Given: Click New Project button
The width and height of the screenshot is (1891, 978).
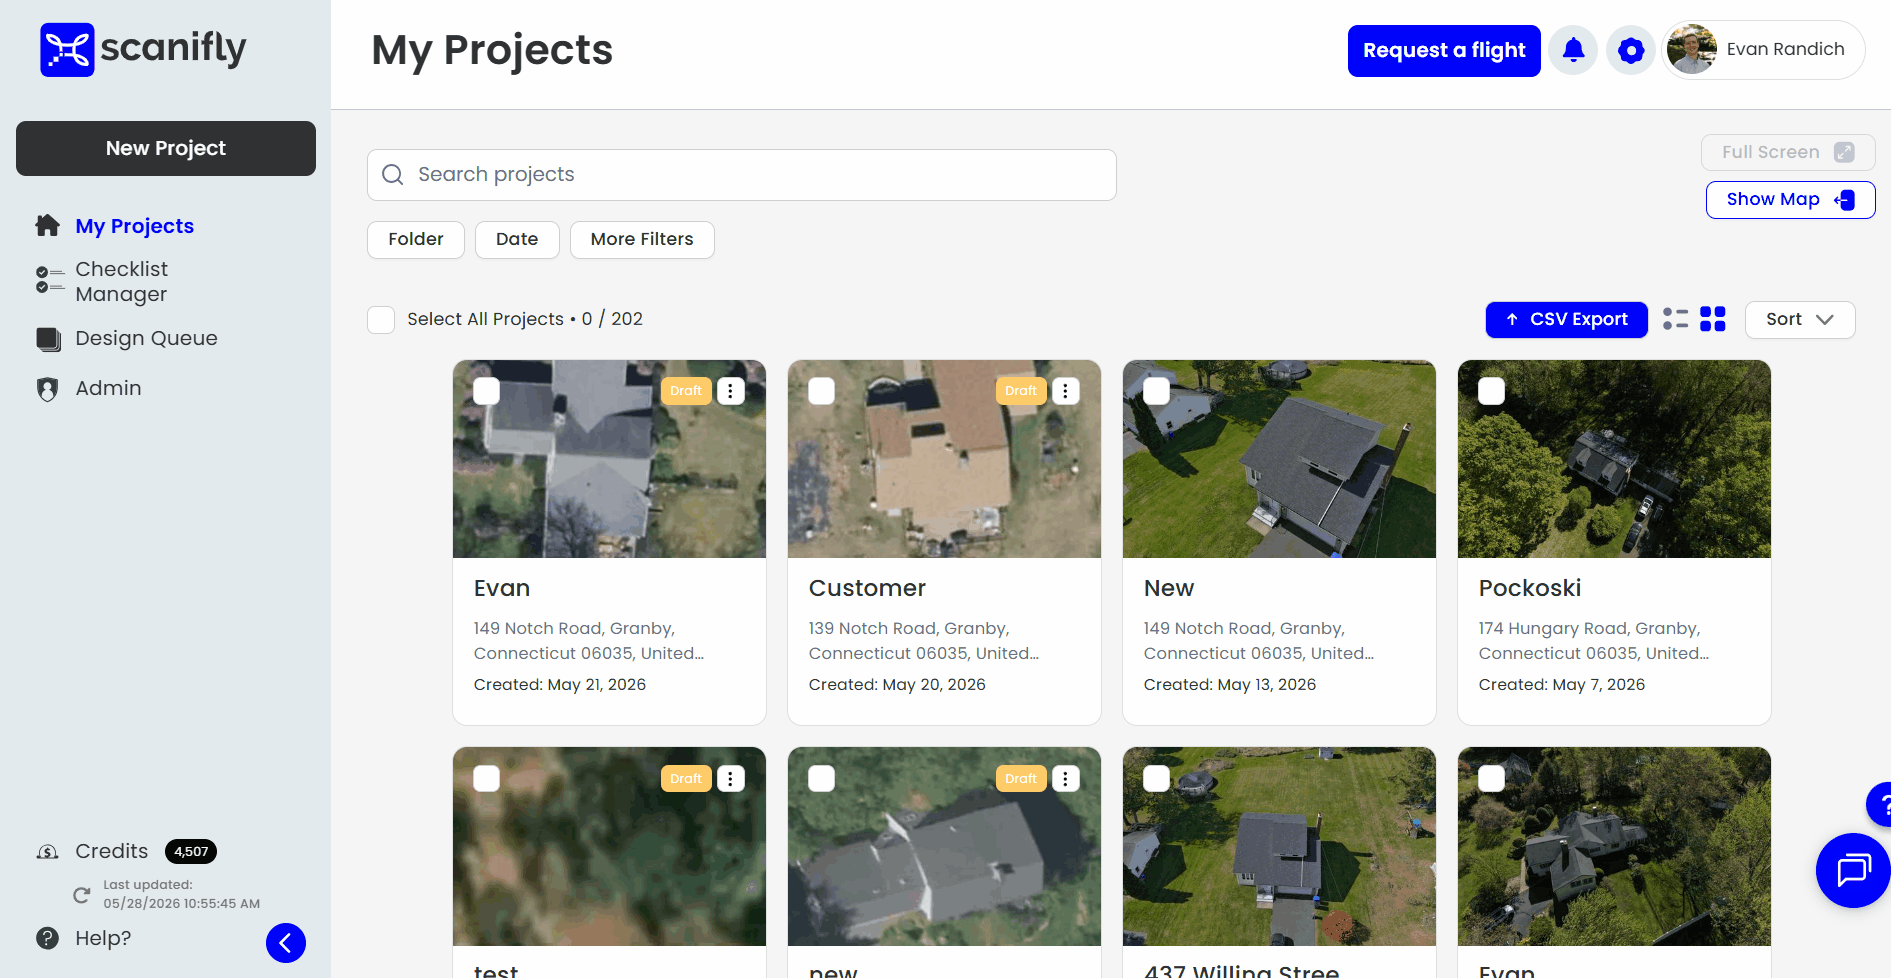Looking at the screenshot, I should [x=166, y=149].
